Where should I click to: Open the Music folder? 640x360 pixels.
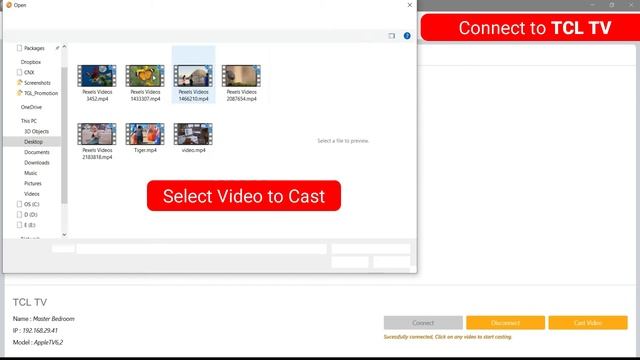(31, 173)
